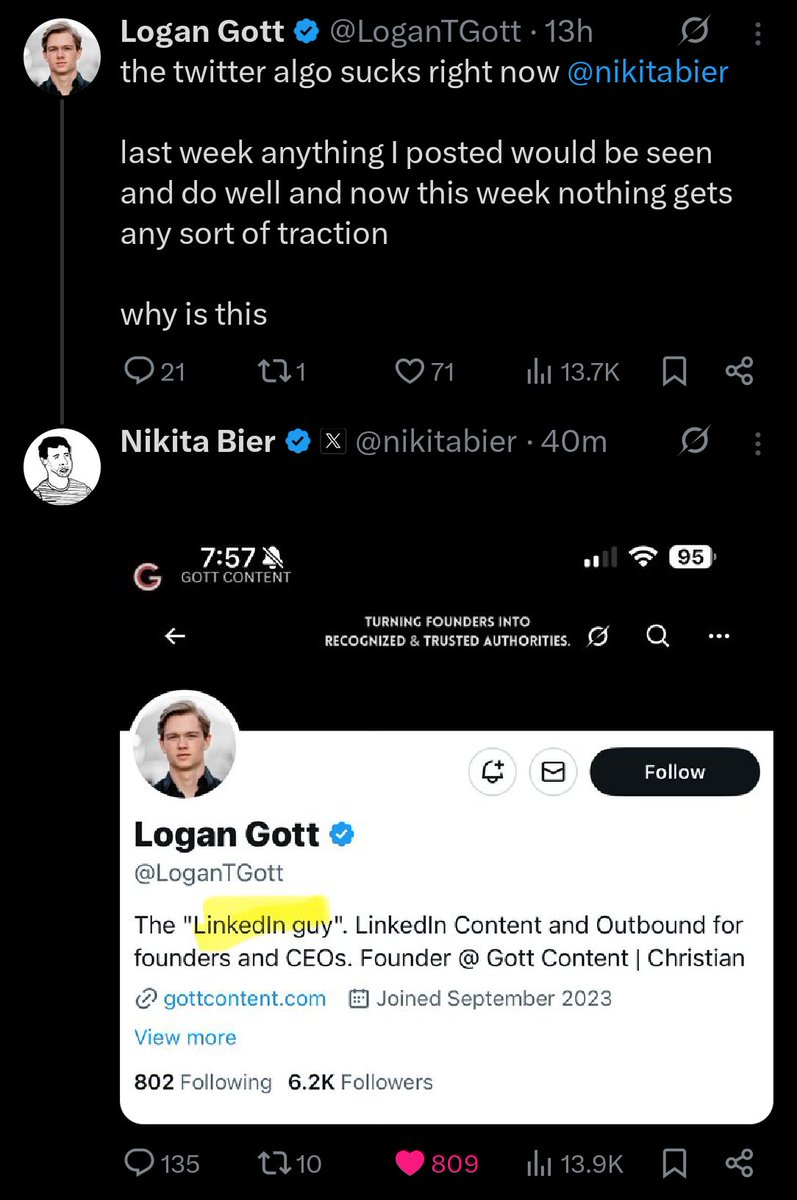Screen dimensions: 797x1200
Task: Open more options on Logan's tweet
Action: pos(757,32)
